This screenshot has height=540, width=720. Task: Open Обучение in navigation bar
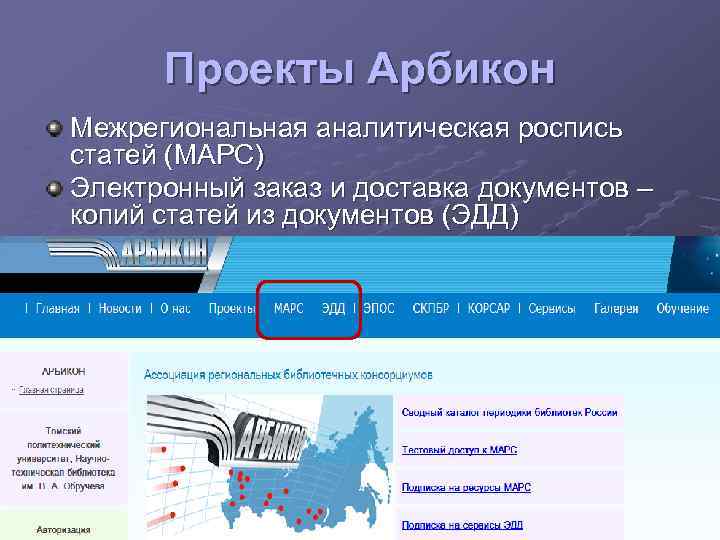tap(682, 309)
